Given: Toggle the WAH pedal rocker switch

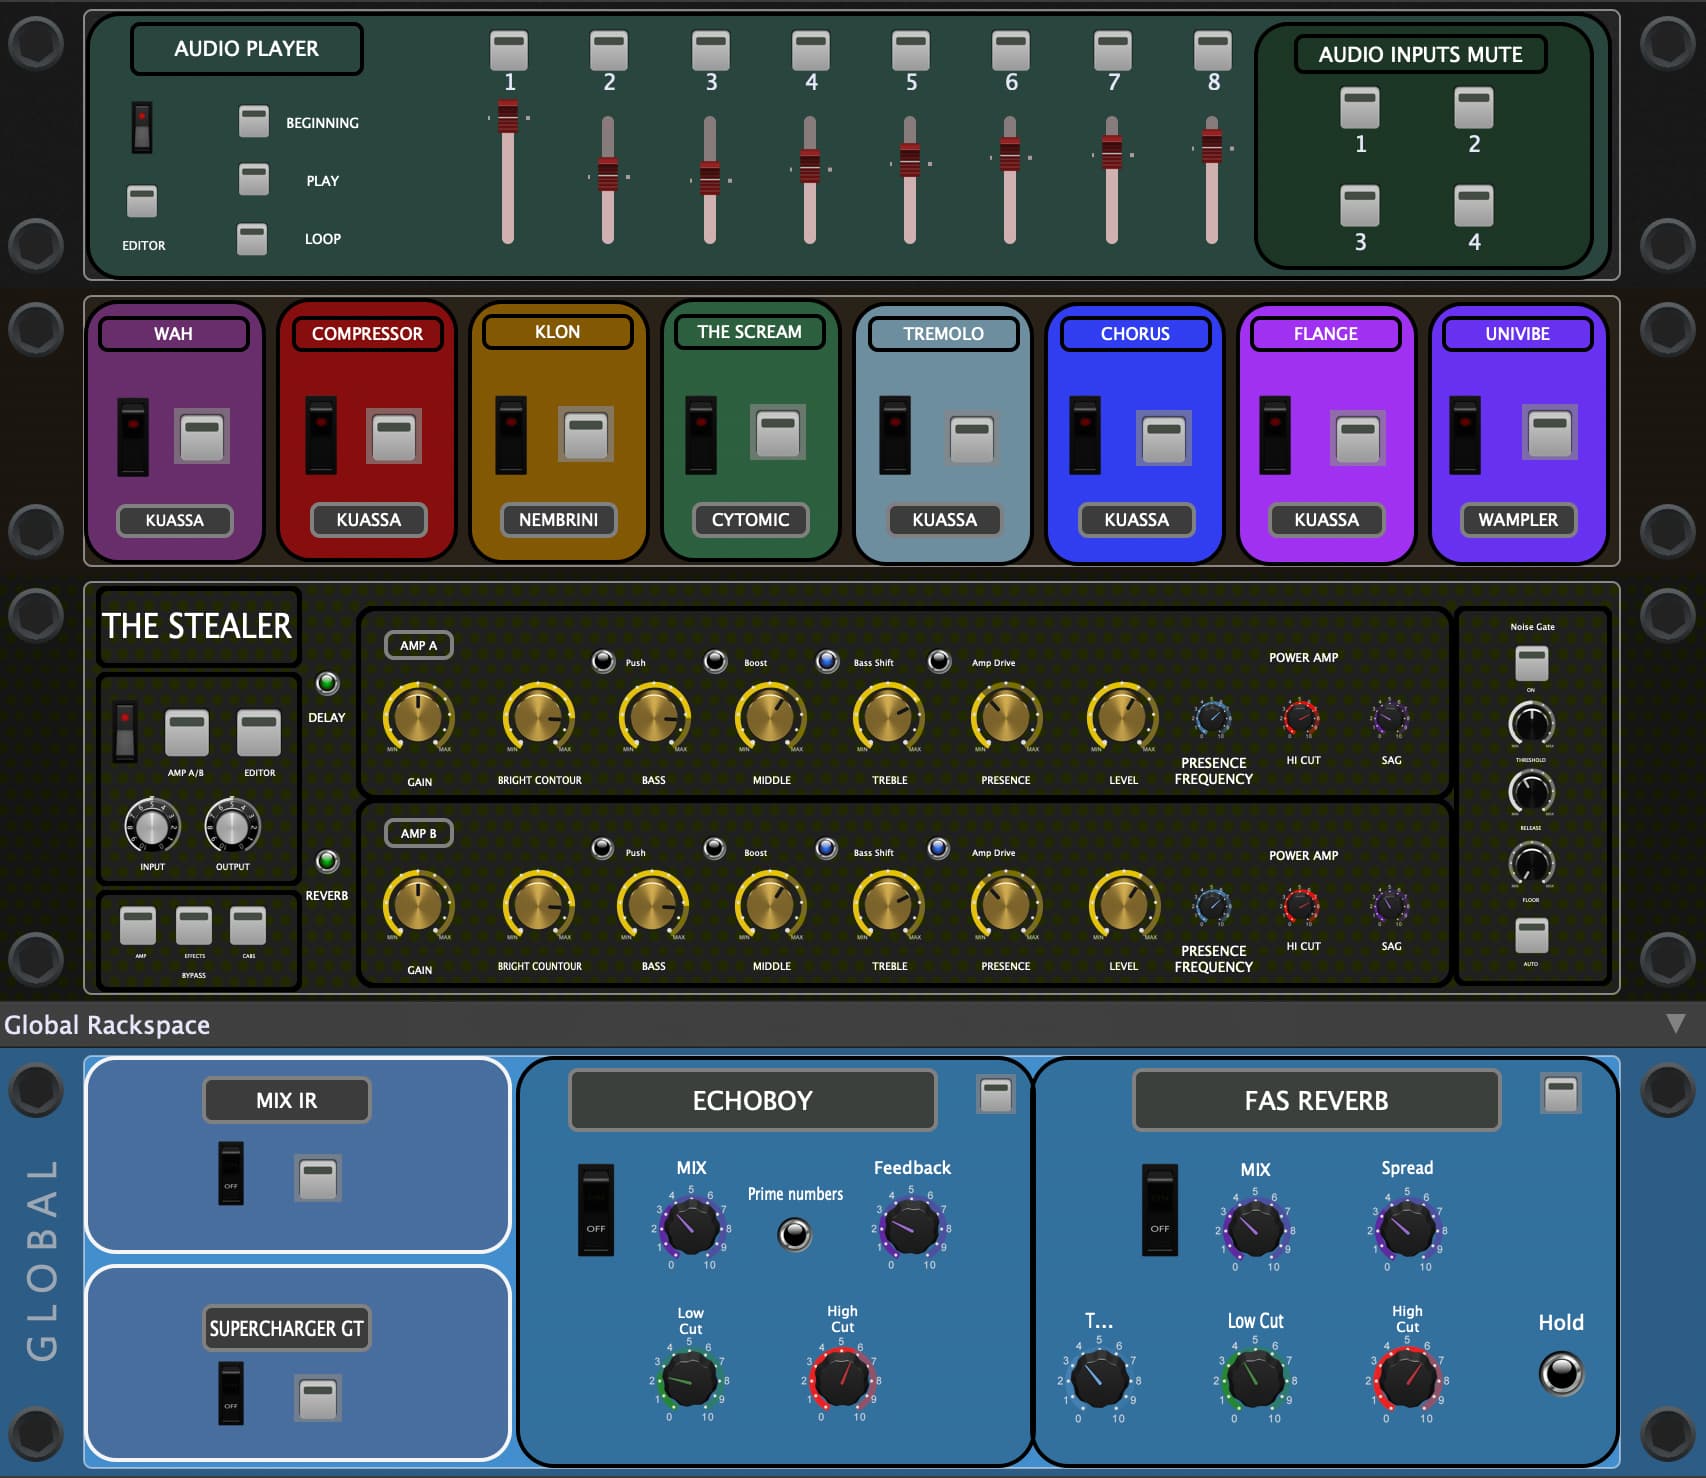Looking at the screenshot, I should point(133,437).
